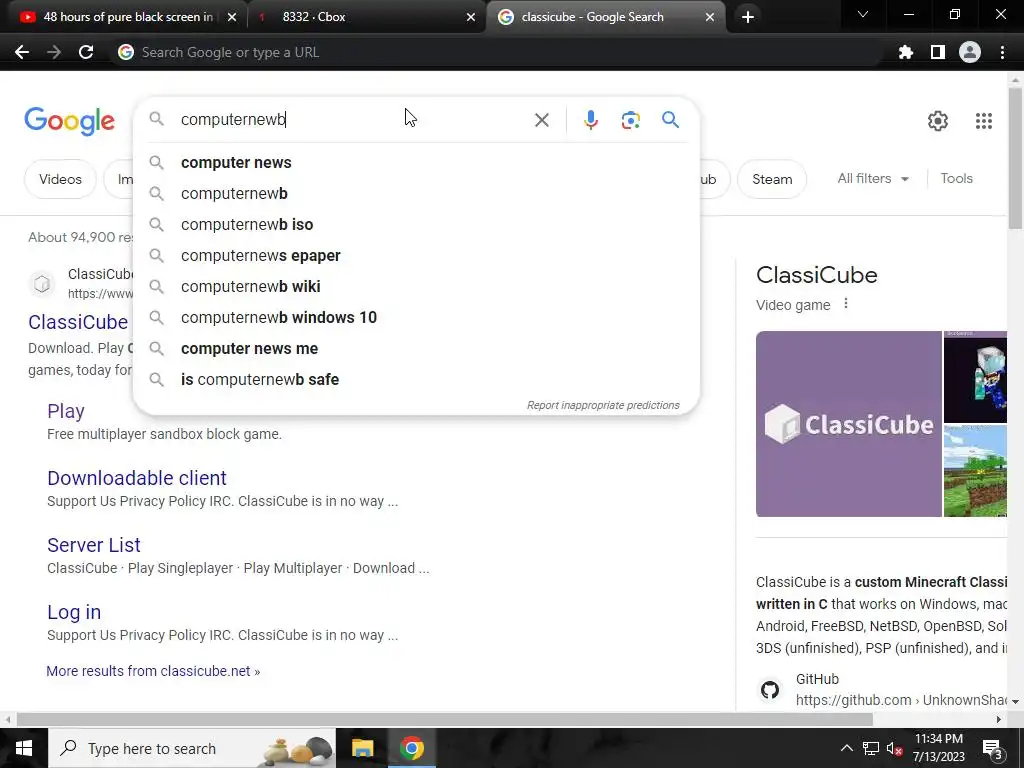Select the Videos filter chip

(60, 179)
